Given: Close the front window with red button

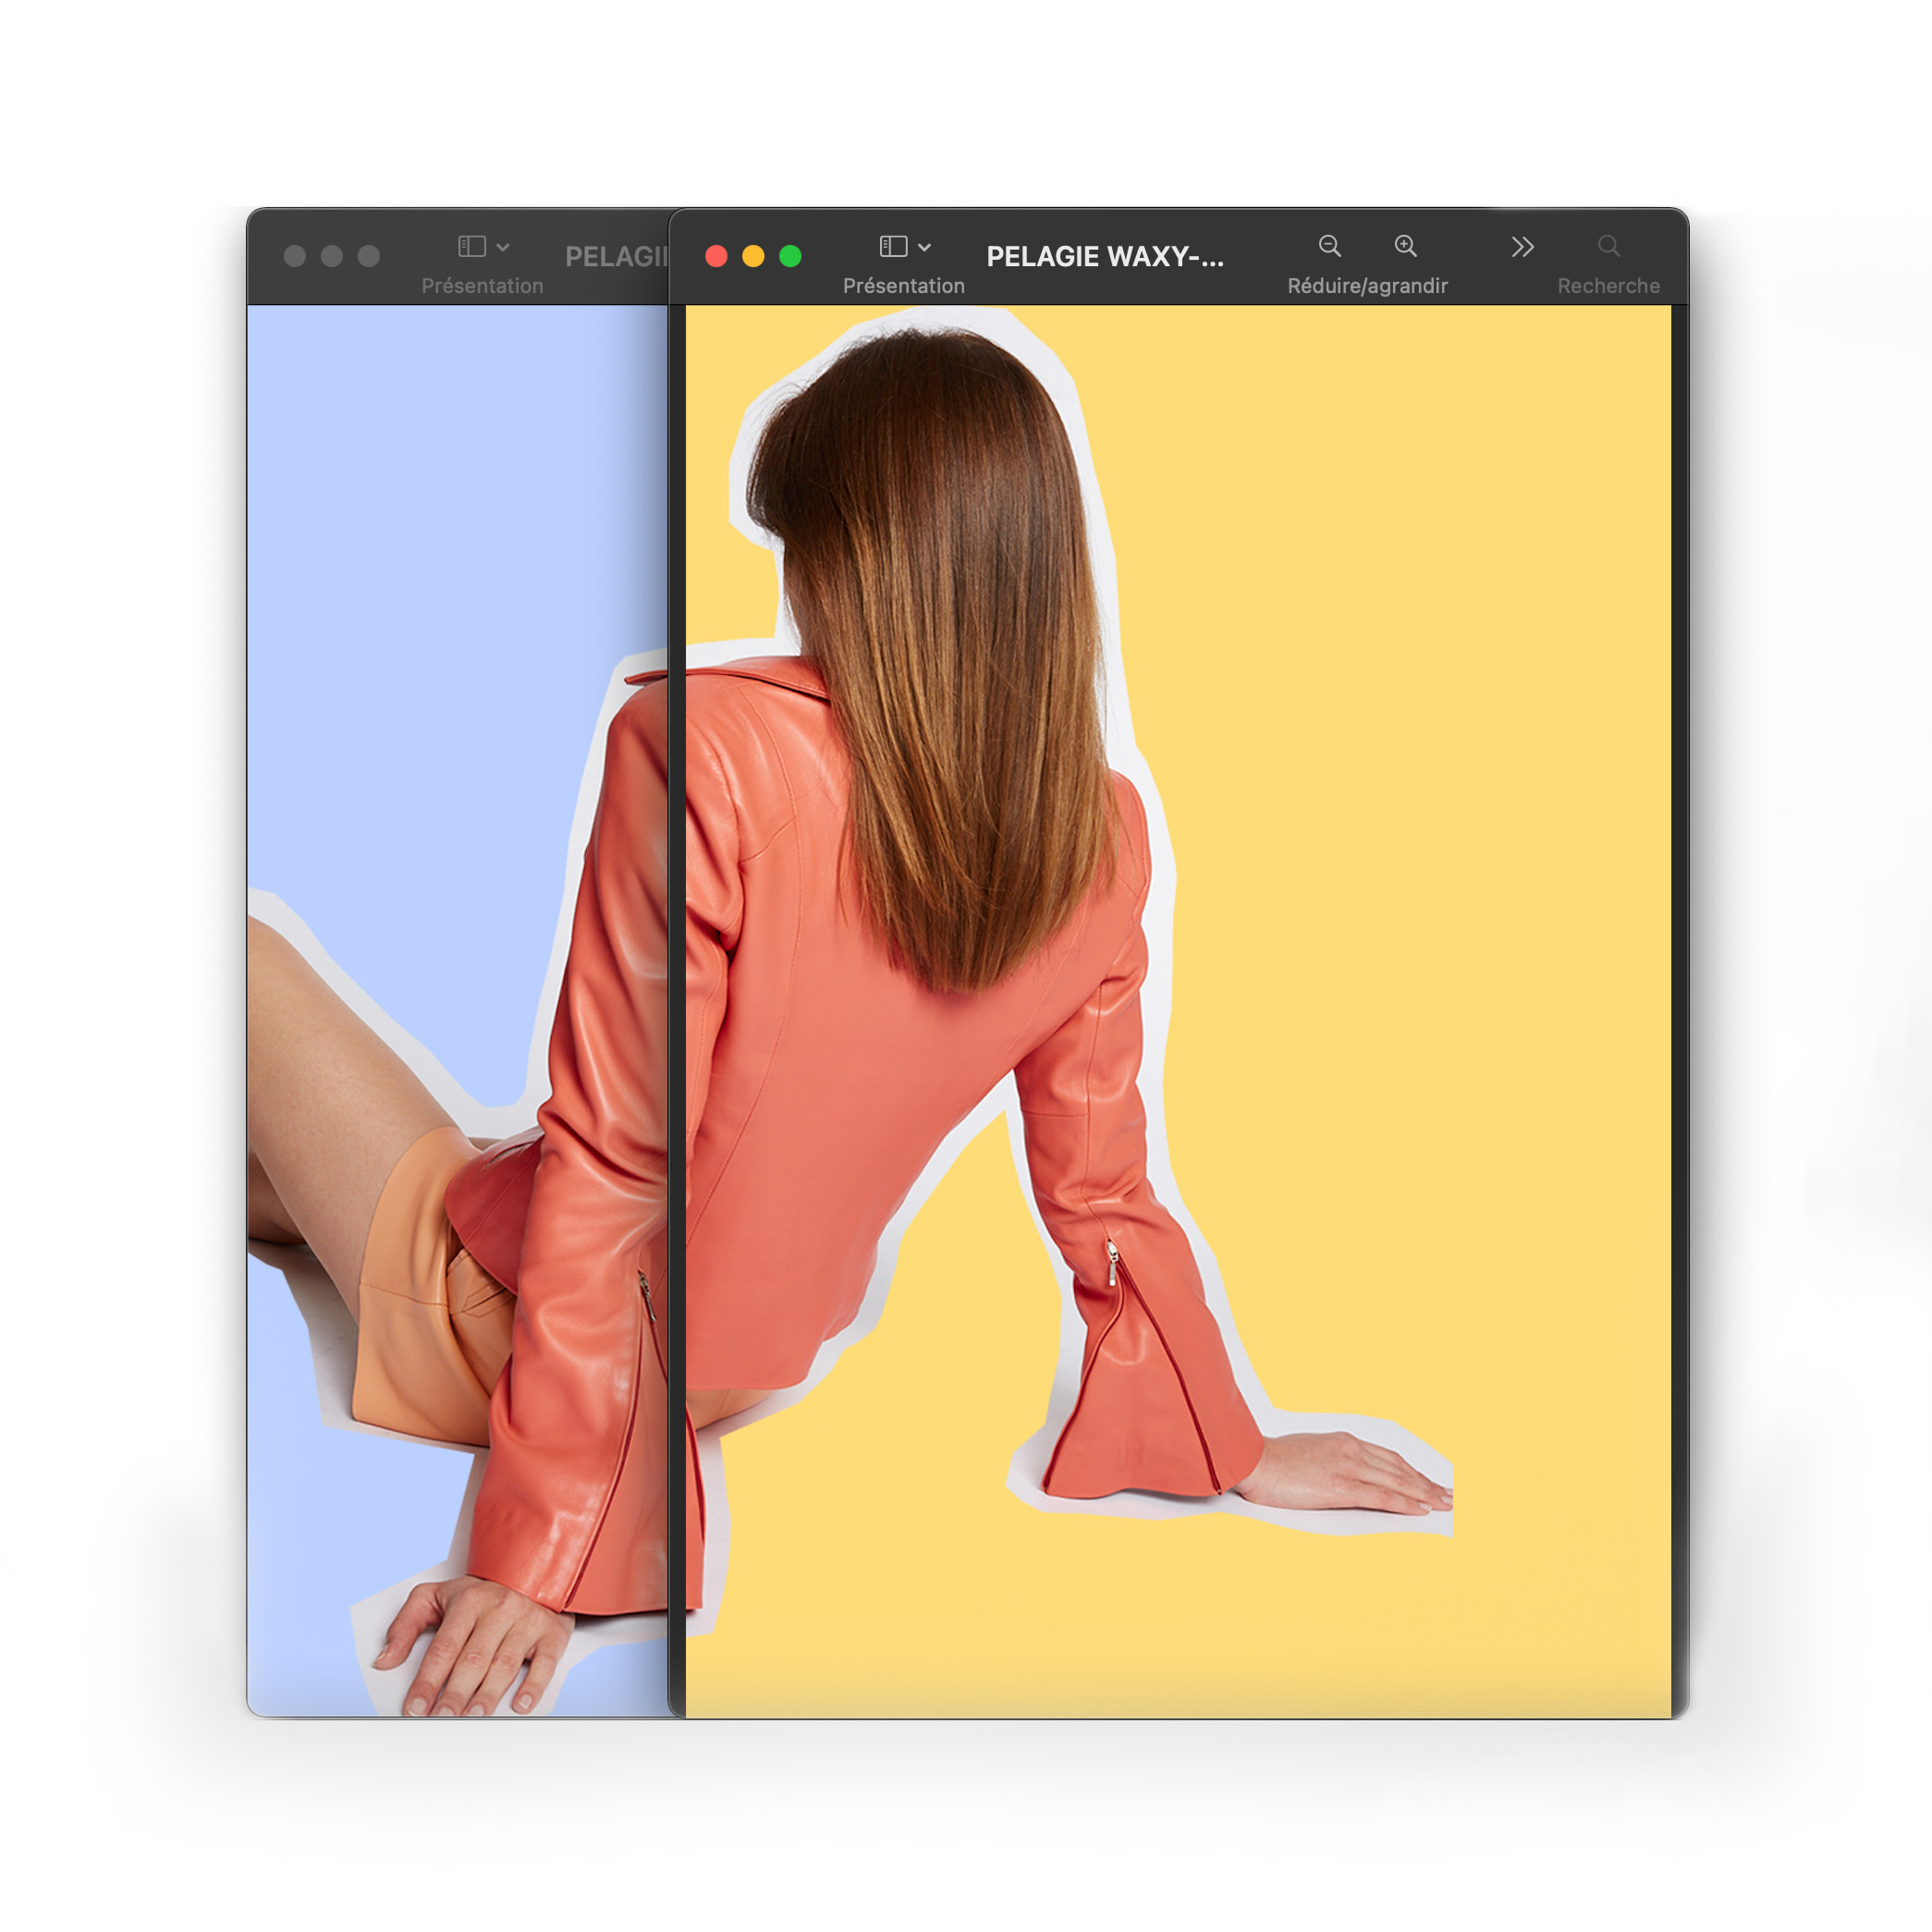Looking at the screenshot, I should click(716, 256).
